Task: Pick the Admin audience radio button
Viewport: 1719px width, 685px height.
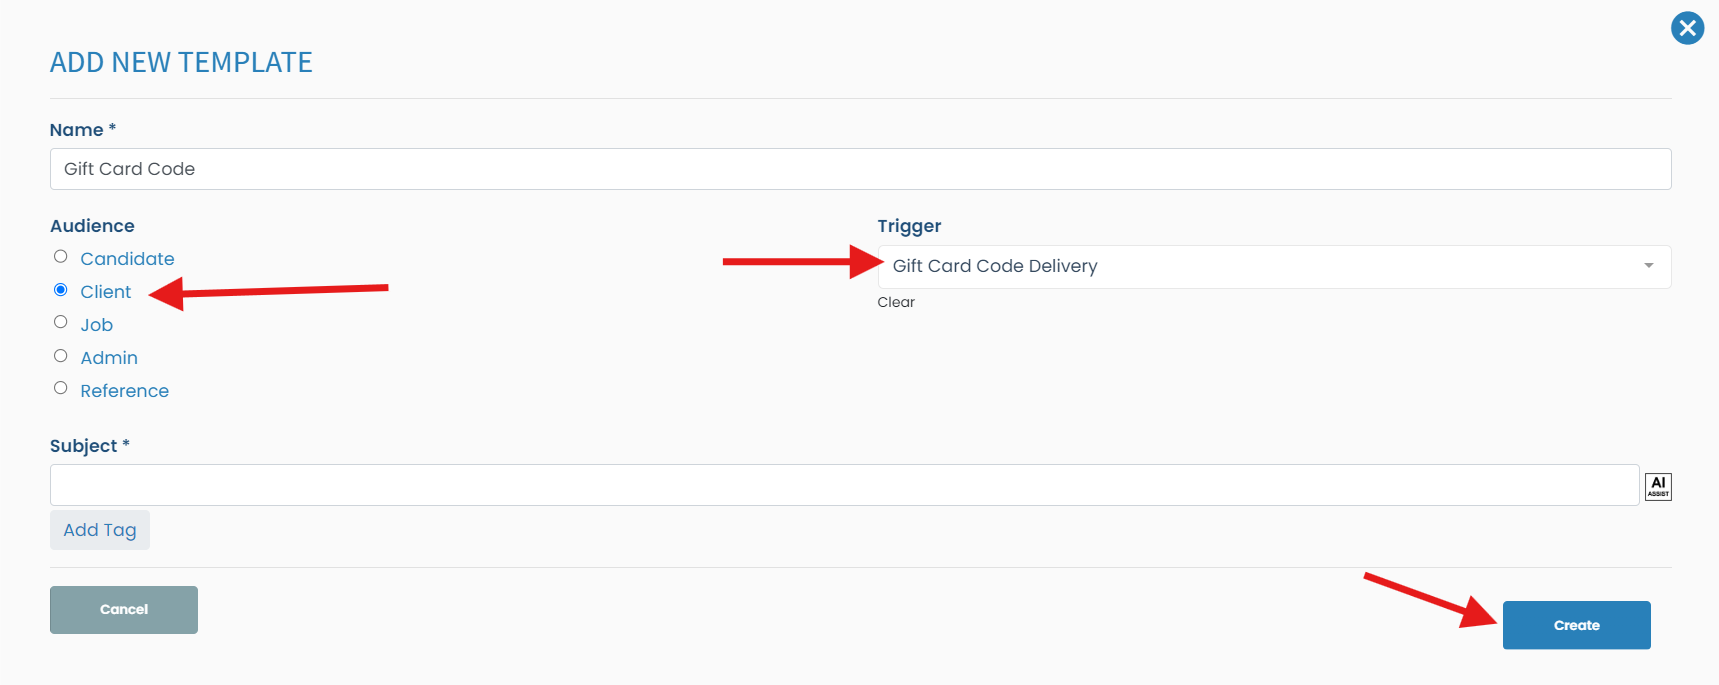Action: (x=61, y=356)
